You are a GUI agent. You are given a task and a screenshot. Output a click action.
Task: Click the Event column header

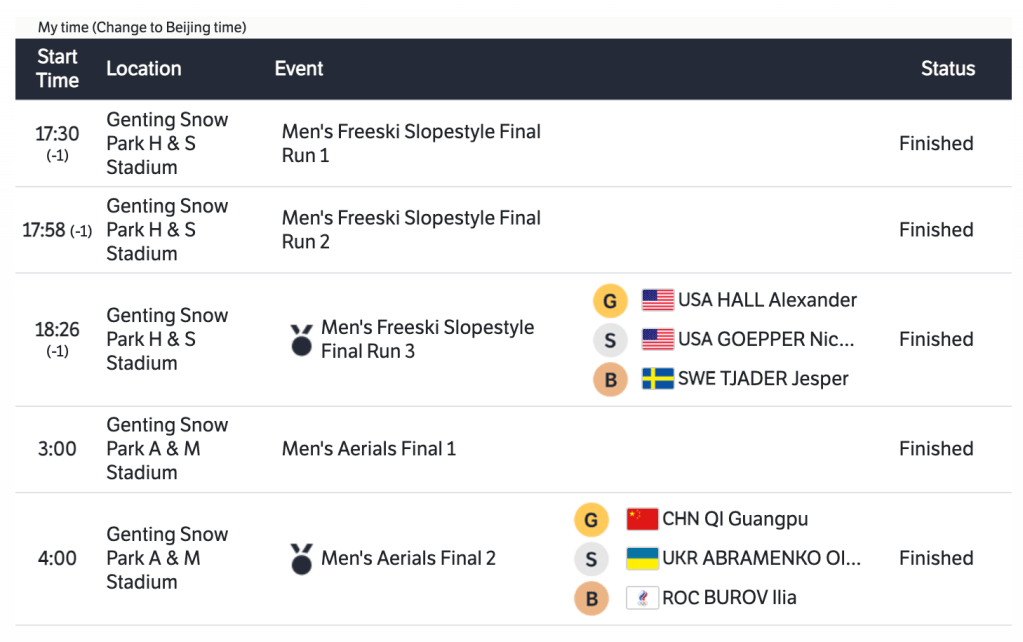tap(299, 69)
